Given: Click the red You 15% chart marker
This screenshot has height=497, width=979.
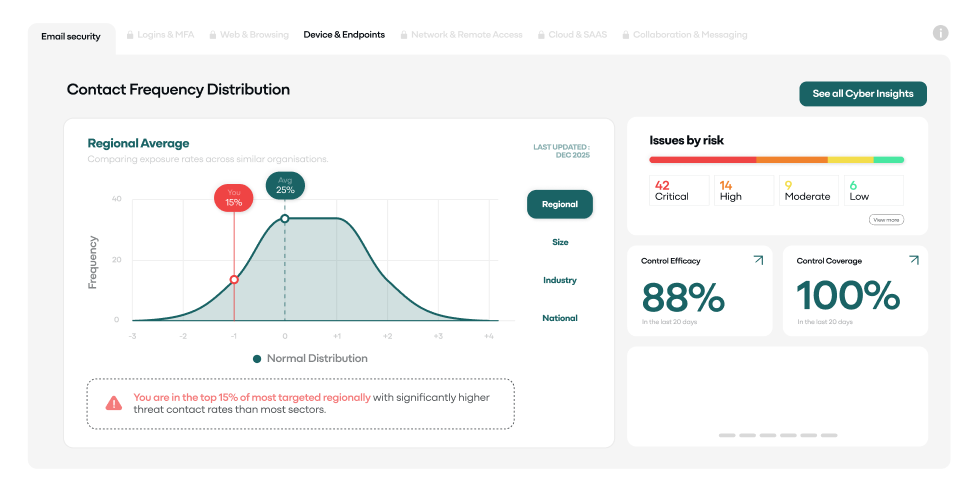Looking at the screenshot, I should (234, 197).
